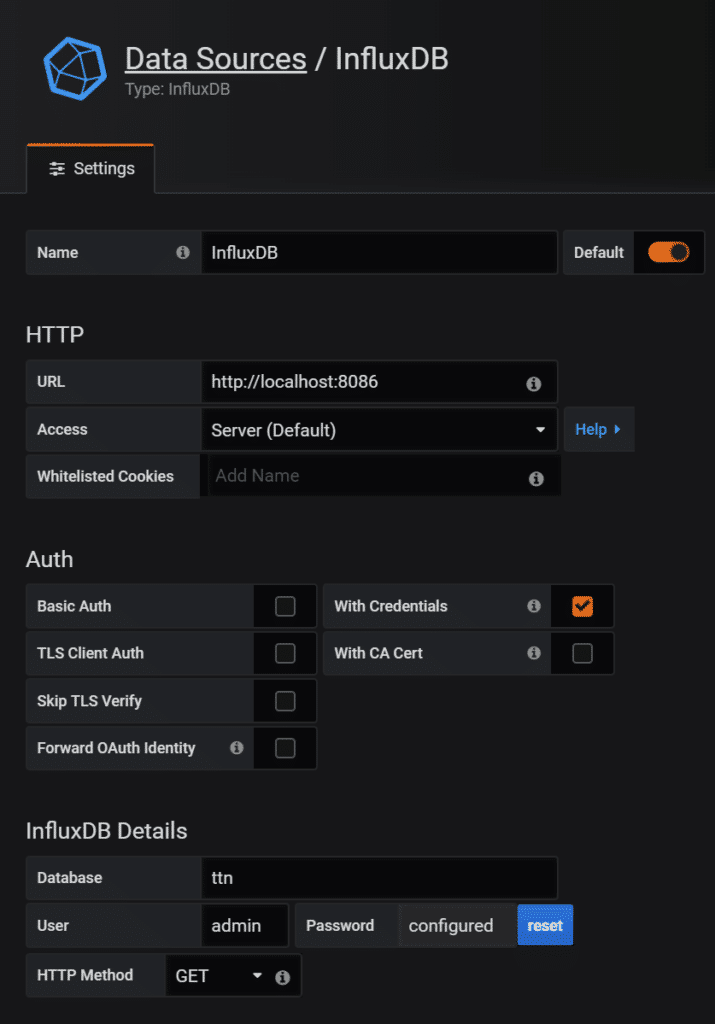Click the reset password button
715x1024 pixels.
[x=545, y=925]
